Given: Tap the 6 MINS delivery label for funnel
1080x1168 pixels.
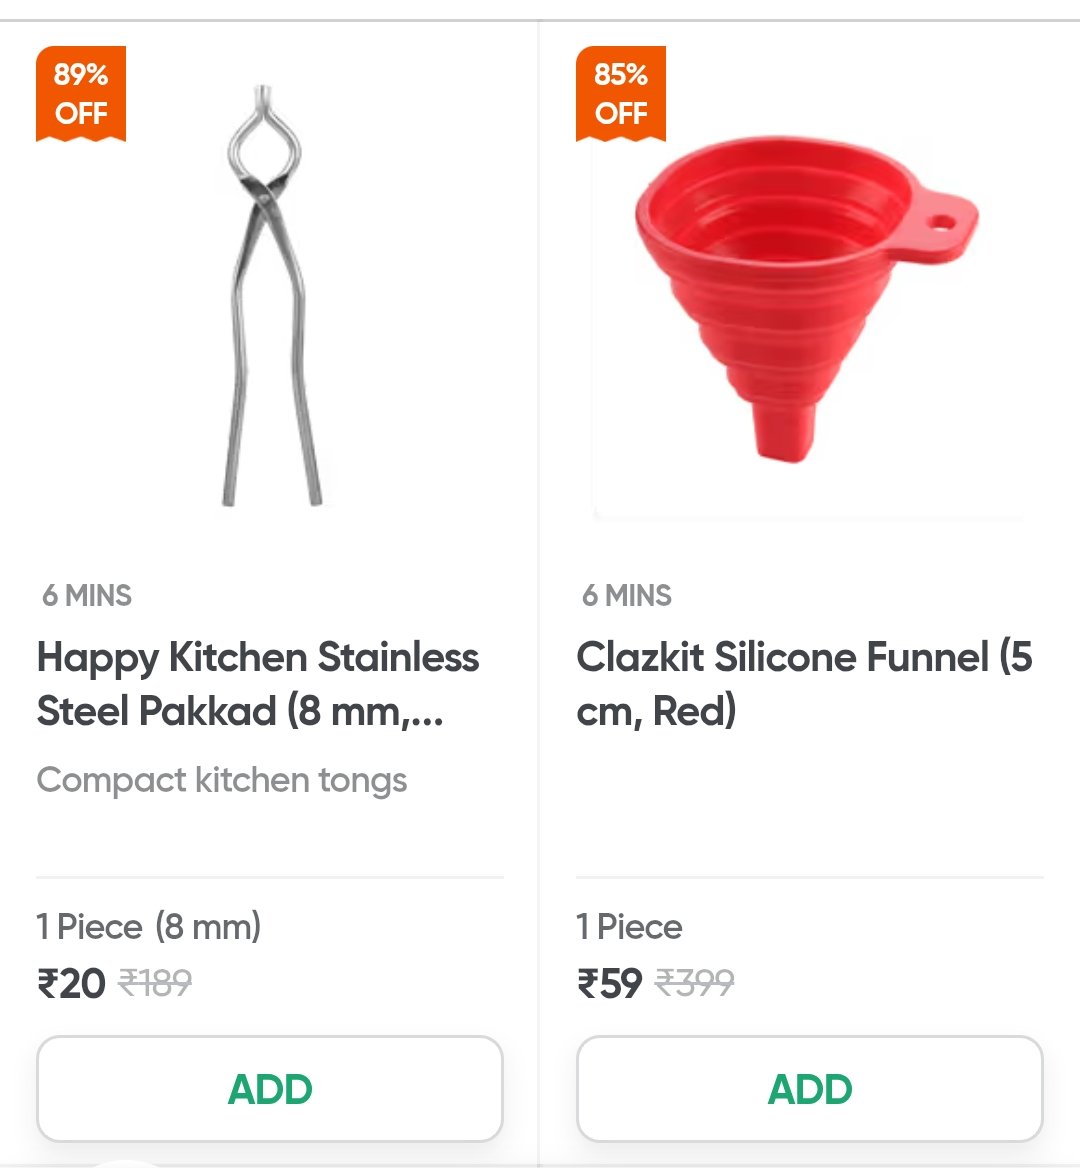Looking at the screenshot, I should pos(626,595).
